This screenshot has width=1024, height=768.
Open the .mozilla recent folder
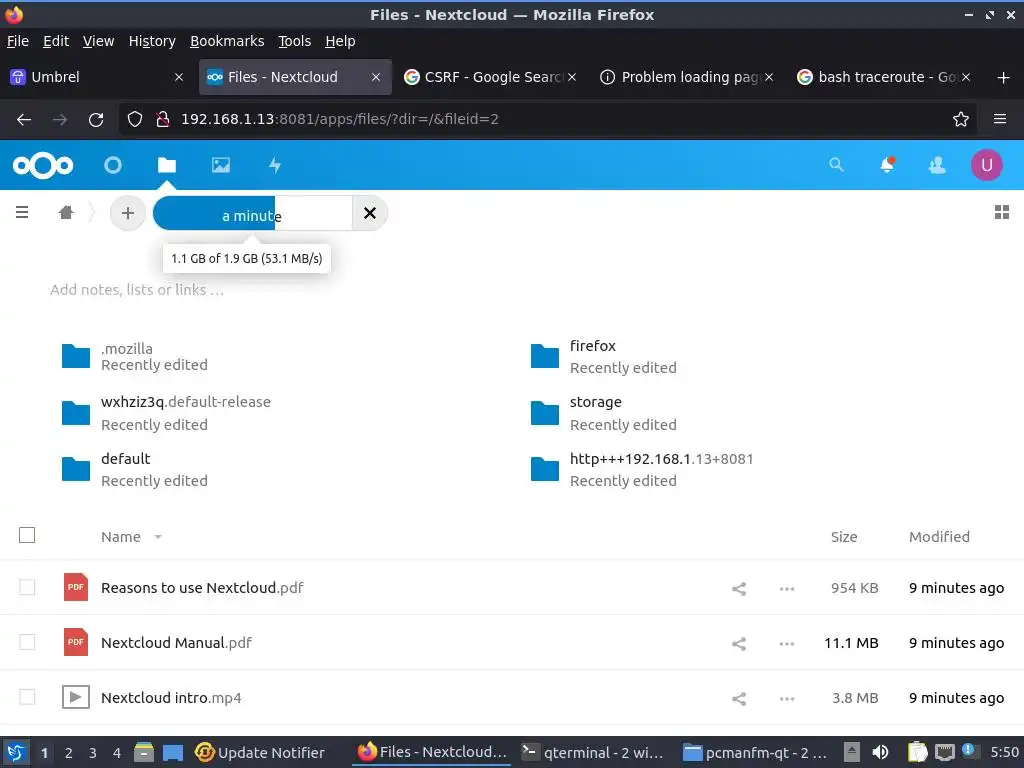pos(134,357)
